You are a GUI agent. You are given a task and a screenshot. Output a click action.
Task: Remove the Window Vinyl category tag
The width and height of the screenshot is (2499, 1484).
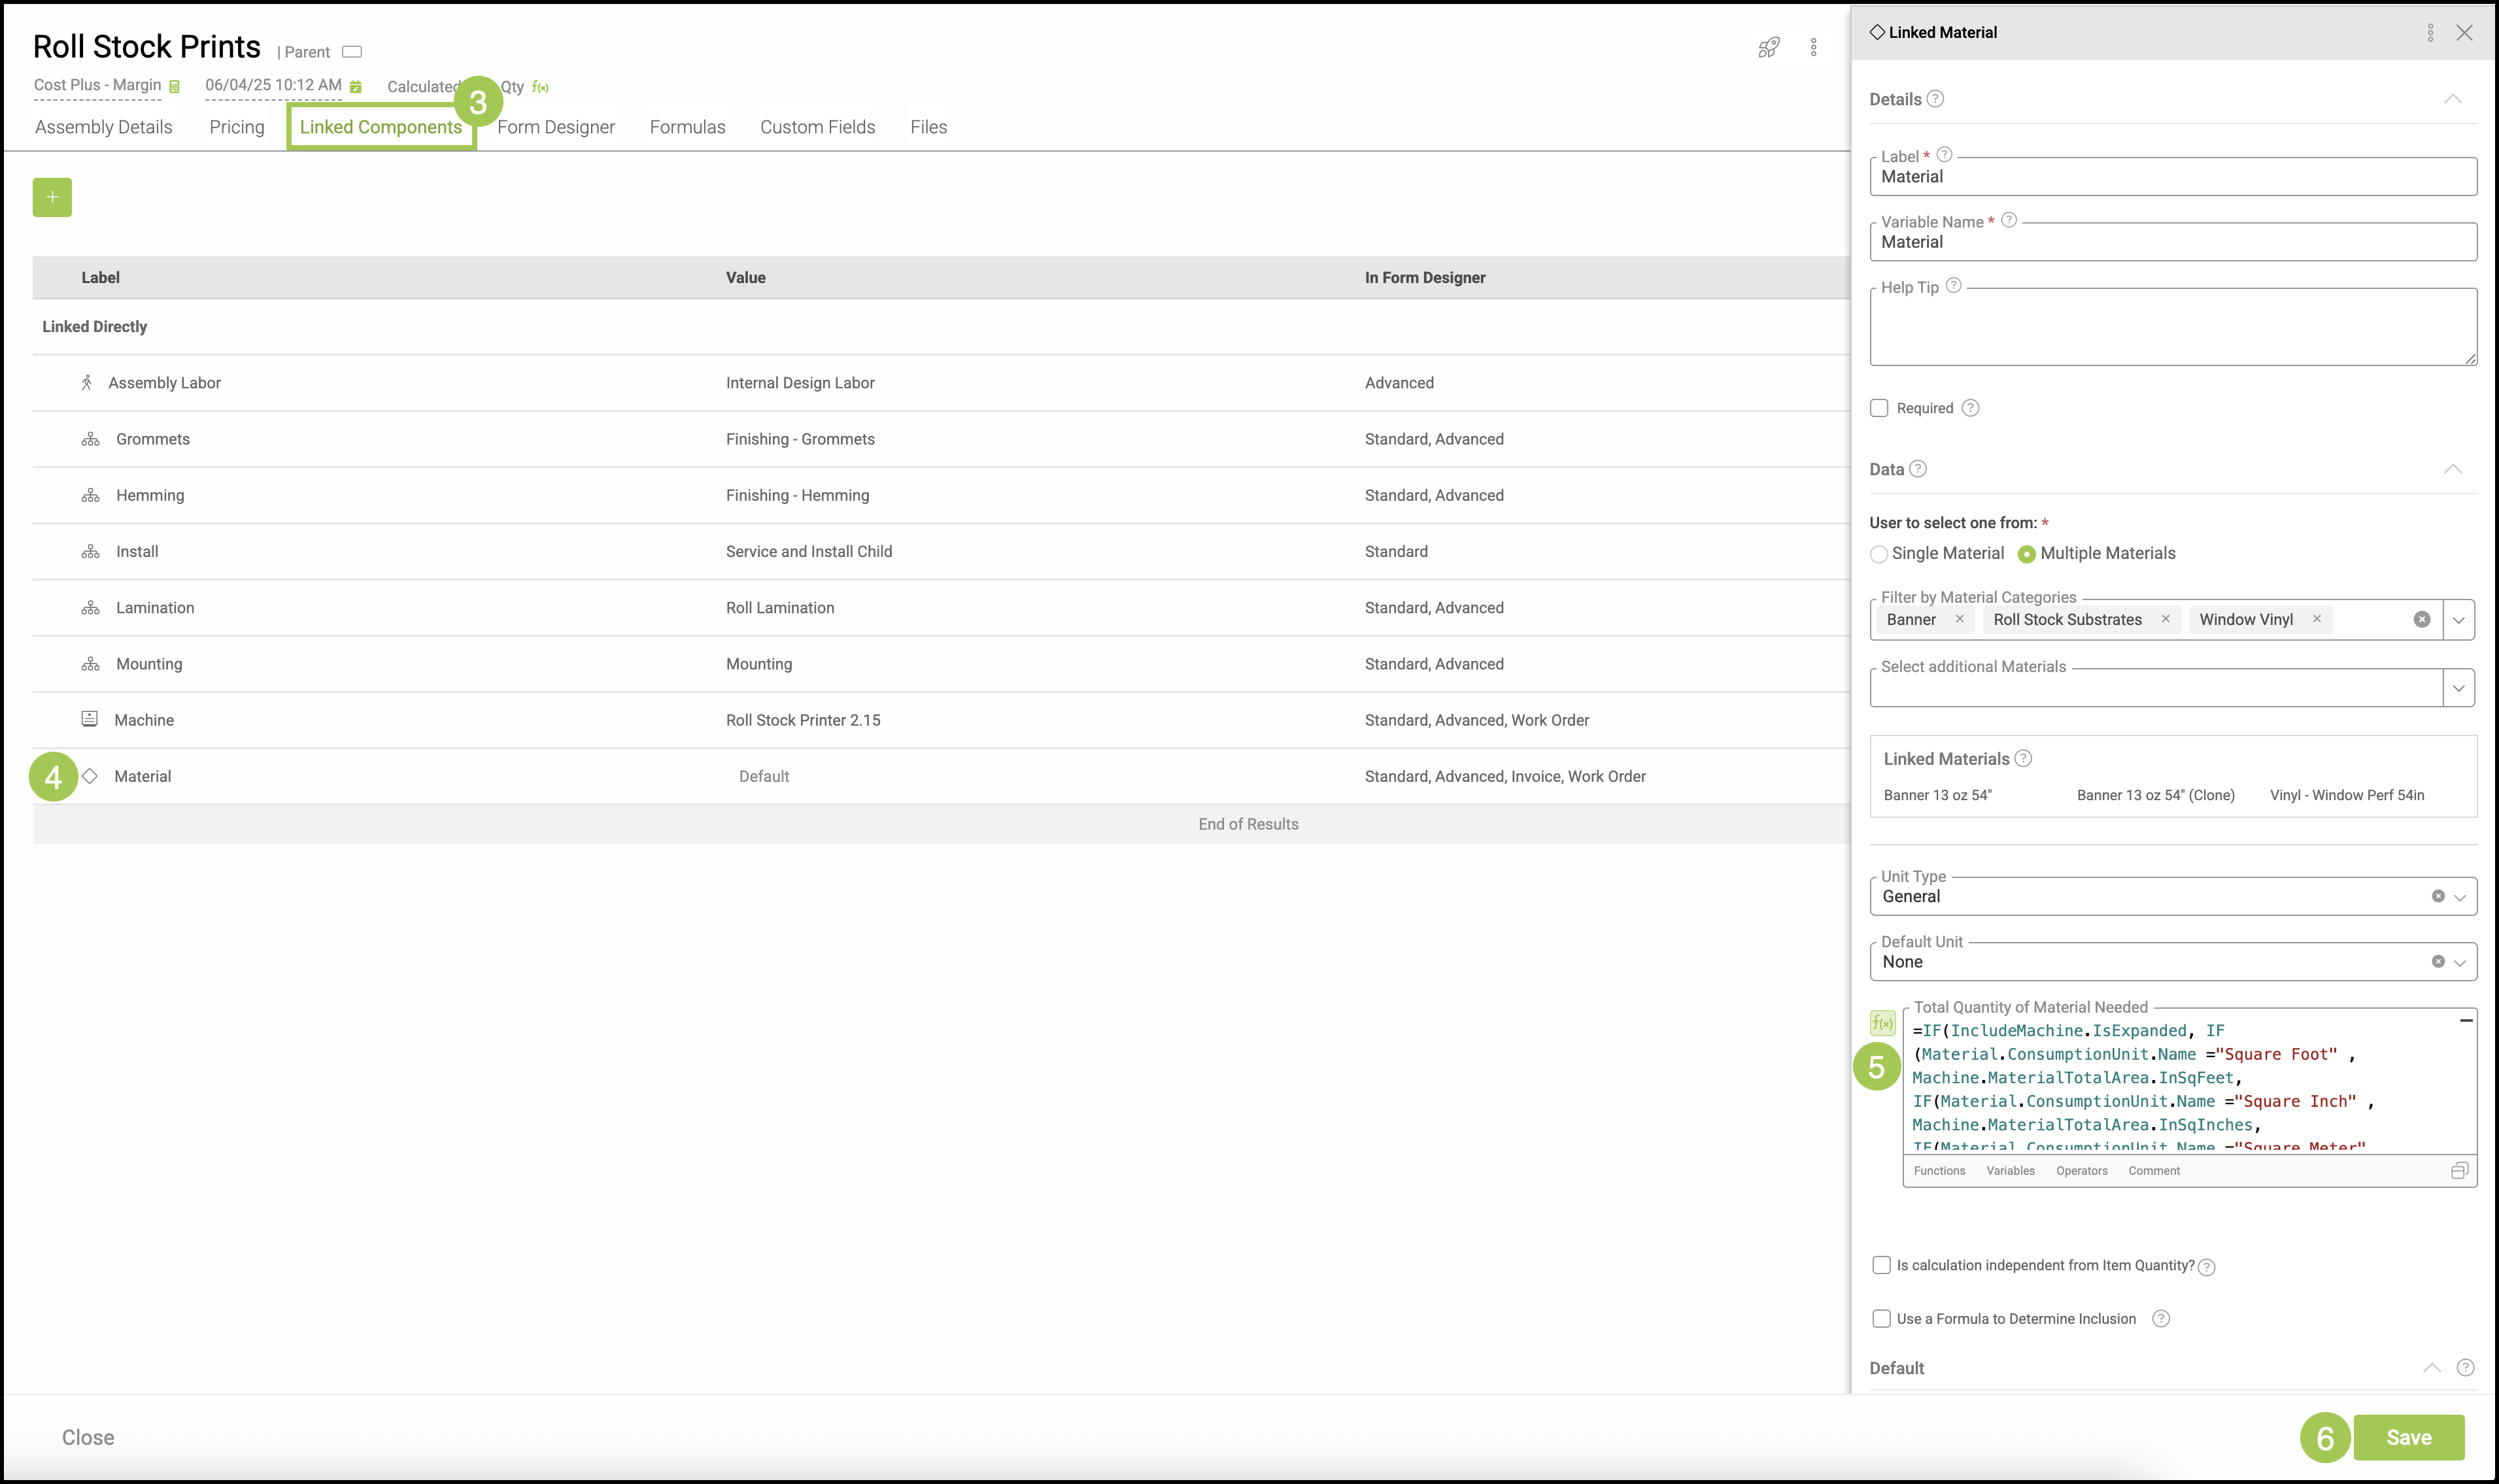tap(2316, 619)
